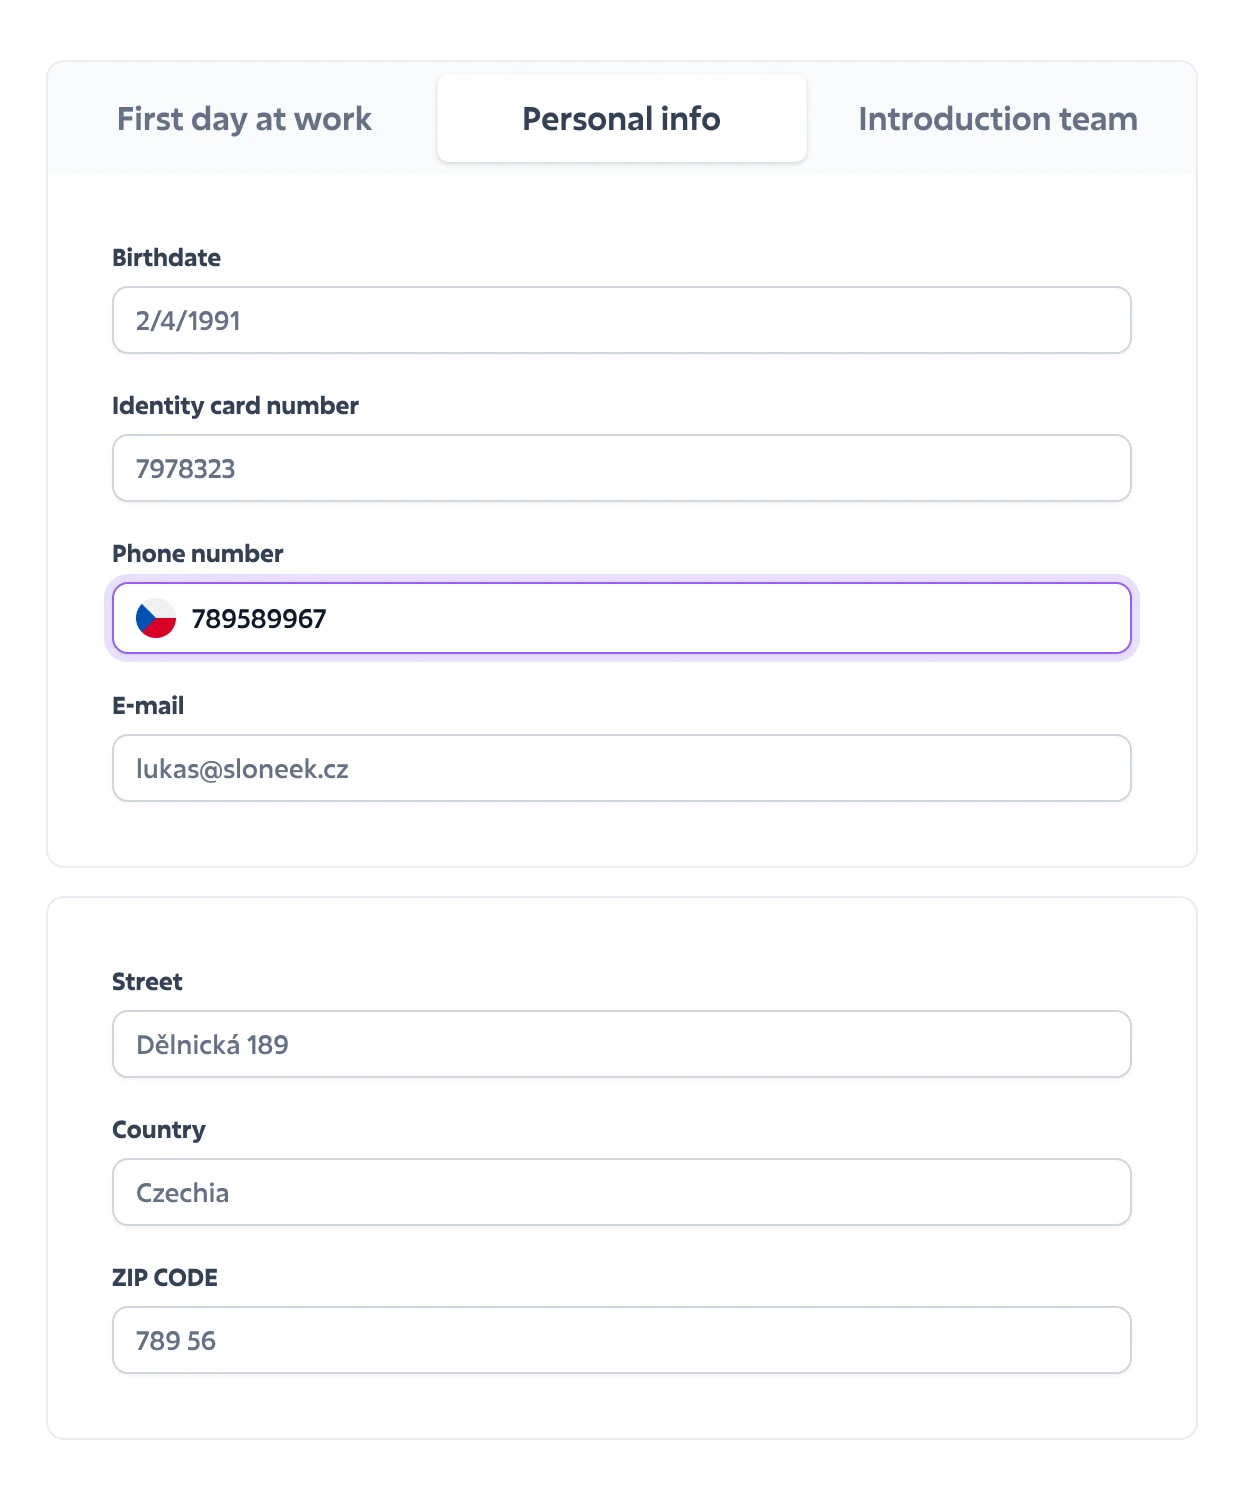Image resolution: width=1244 pixels, height=1500 pixels.
Task: Click the ZIP CODE label
Action: [165, 1278]
